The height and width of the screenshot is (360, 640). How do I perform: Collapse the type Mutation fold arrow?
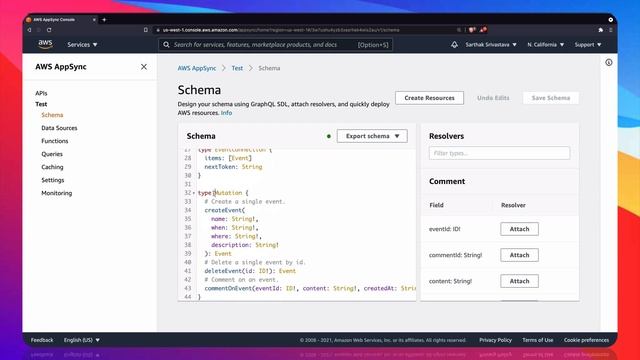193,193
